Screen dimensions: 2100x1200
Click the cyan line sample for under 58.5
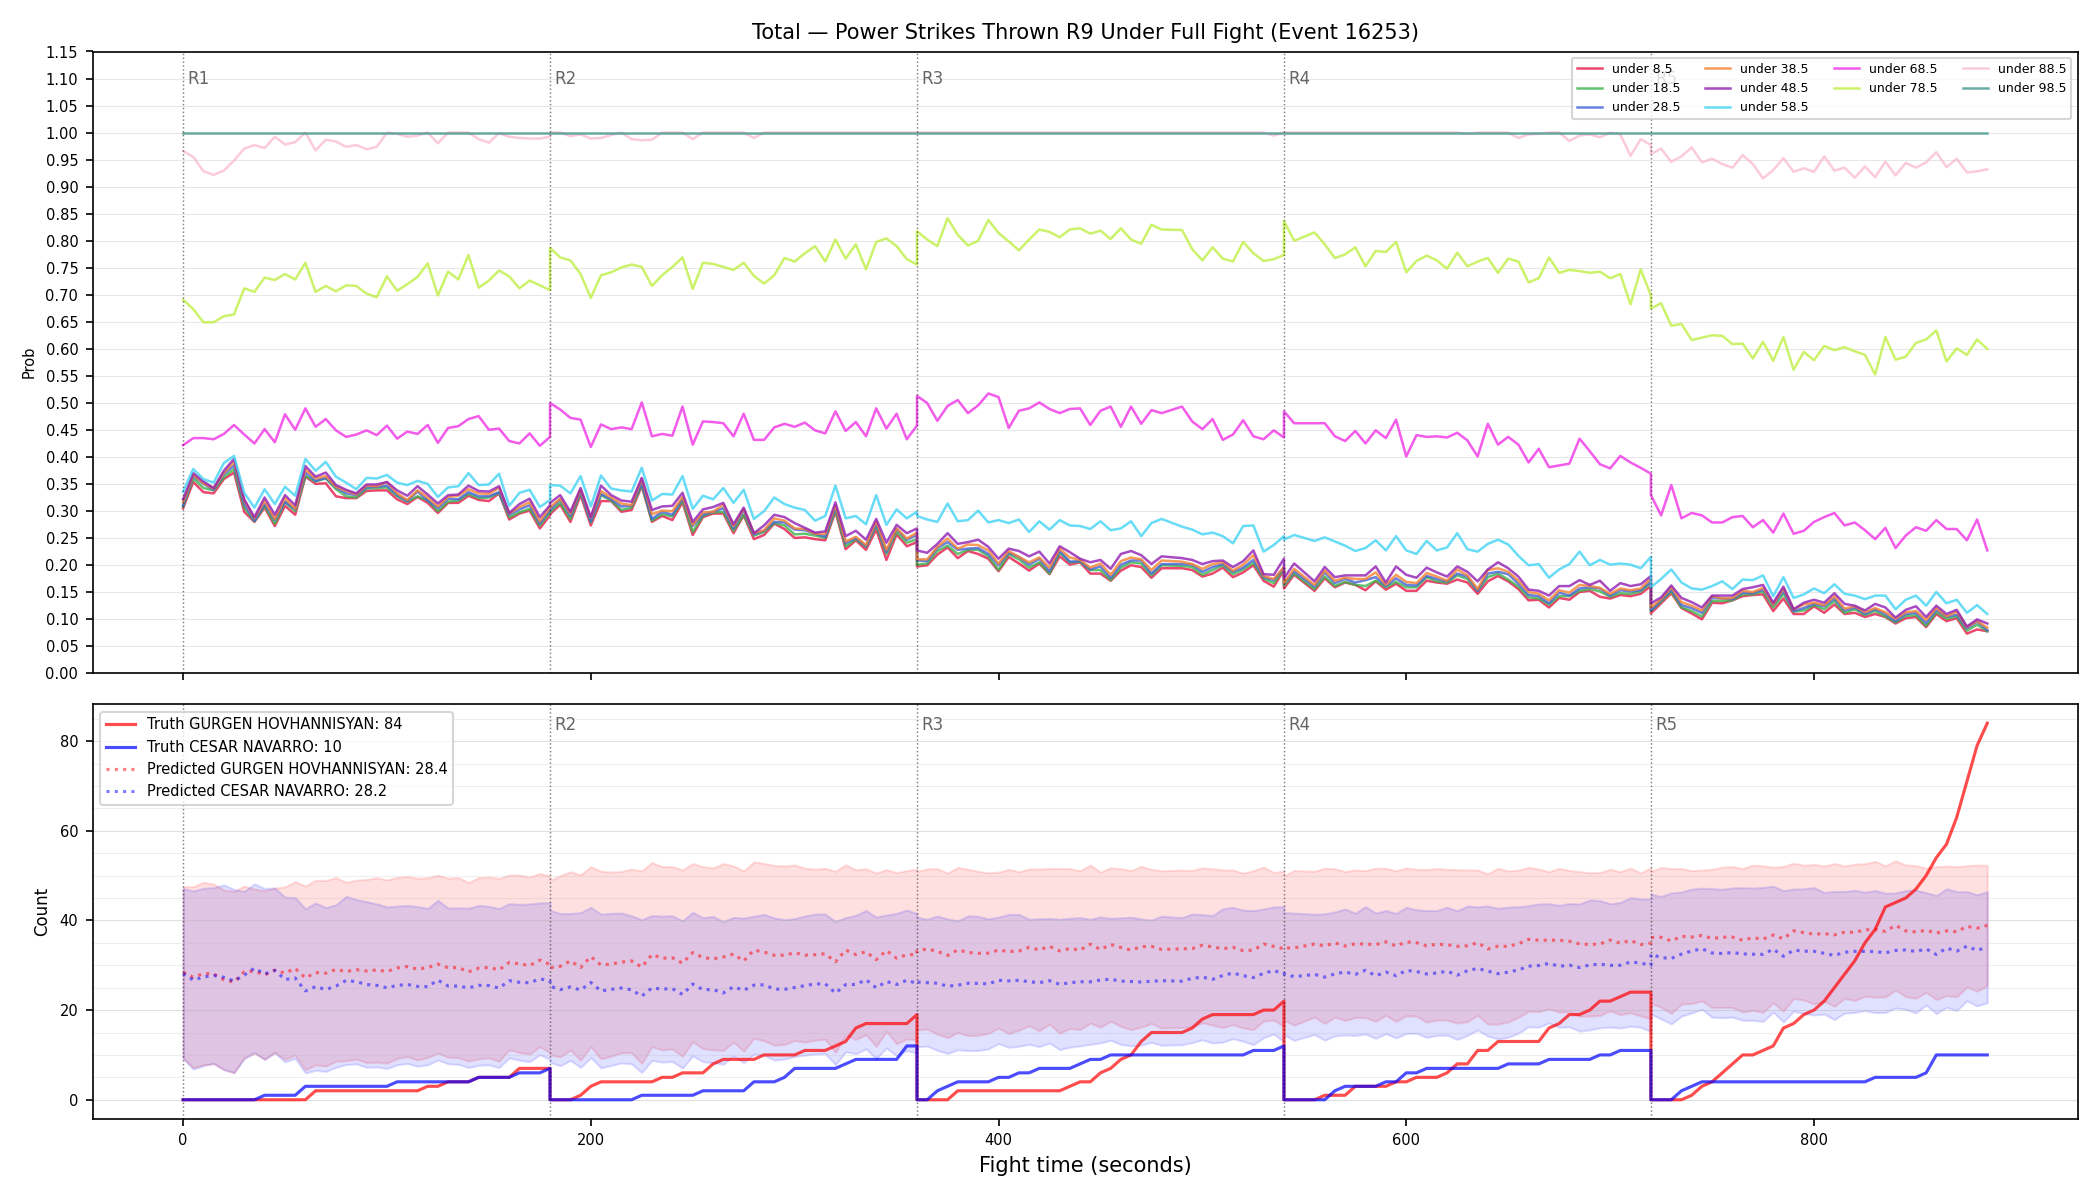pyautogui.click(x=1718, y=107)
